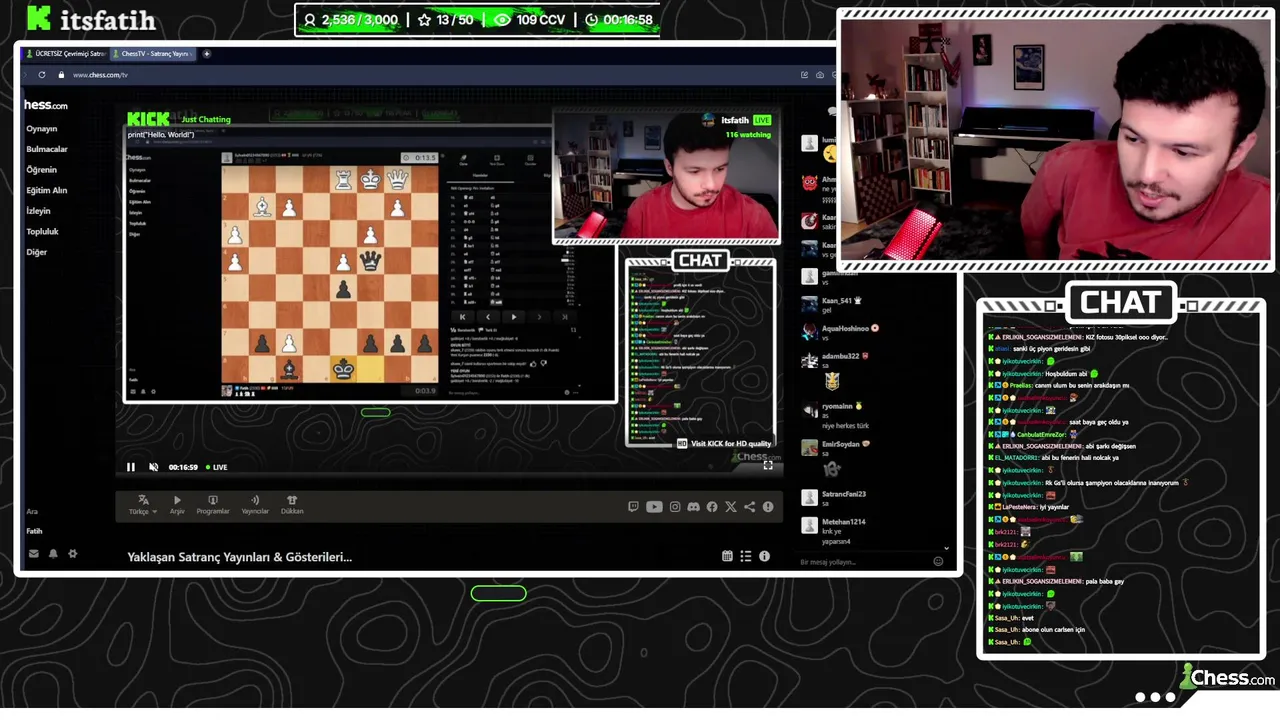
Task: Click the chat scroll-down chevron
Action: click(x=946, y=548)
